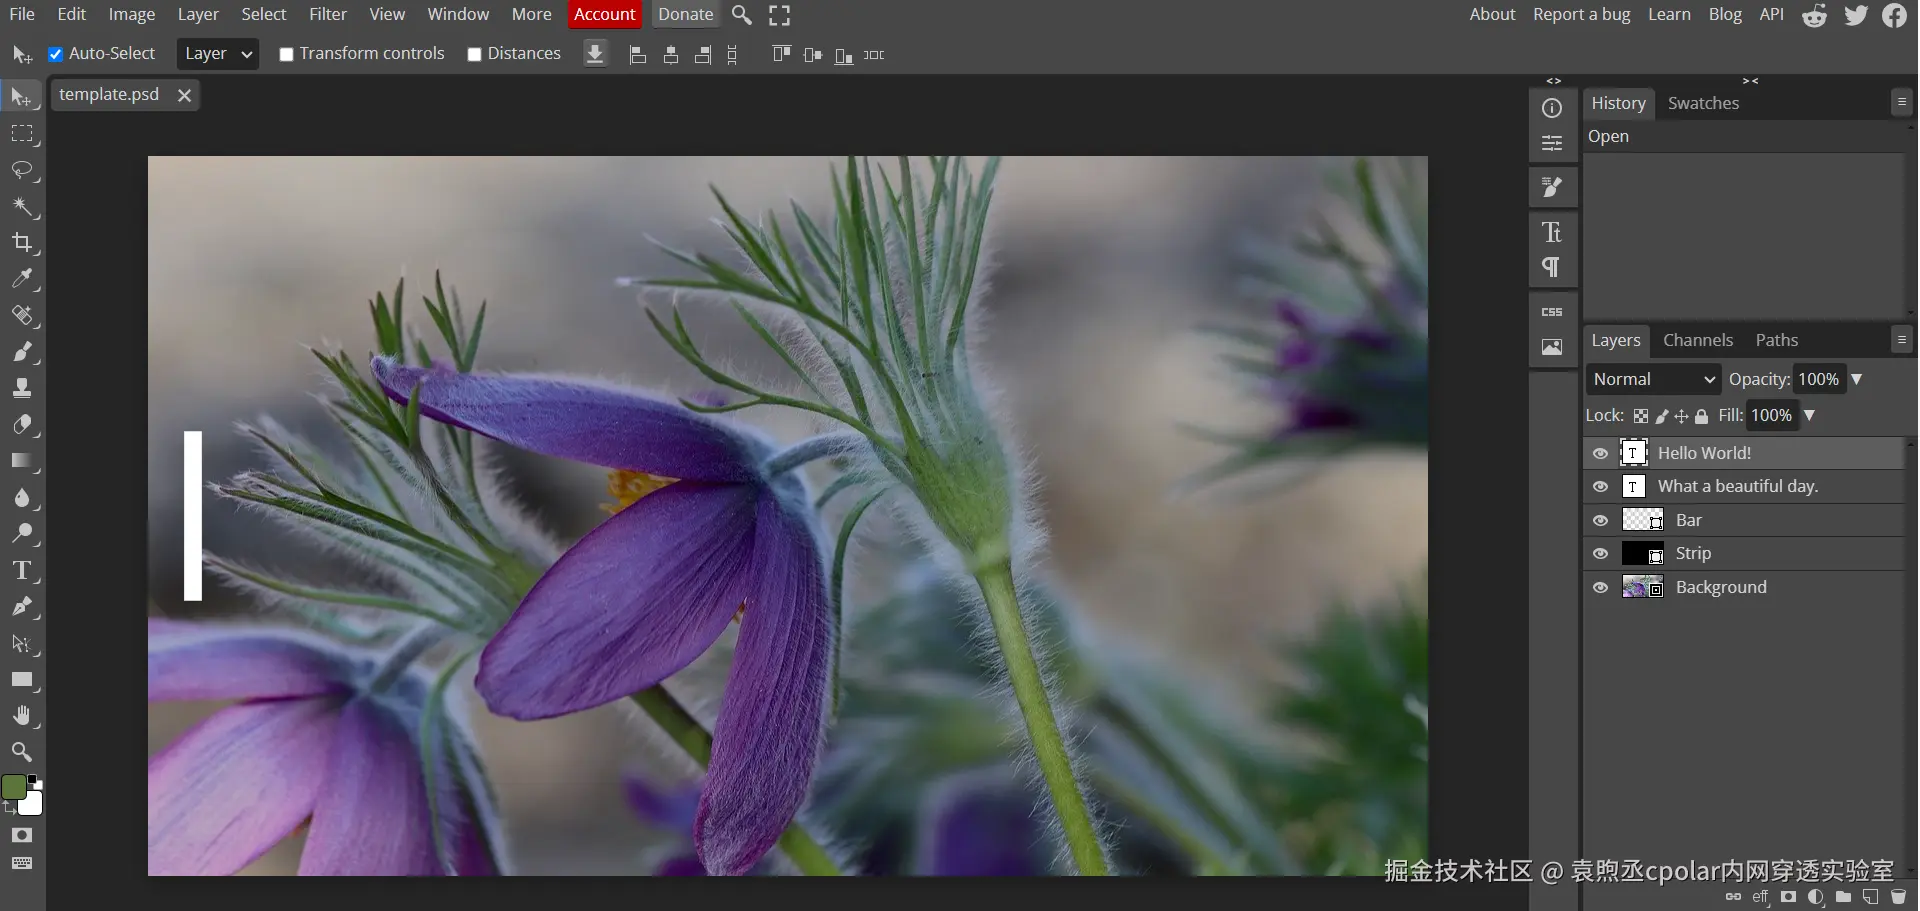Open the Layer auto-select dropdown
The height and width of the screenshot is (911, 1920).
point(218,54)
